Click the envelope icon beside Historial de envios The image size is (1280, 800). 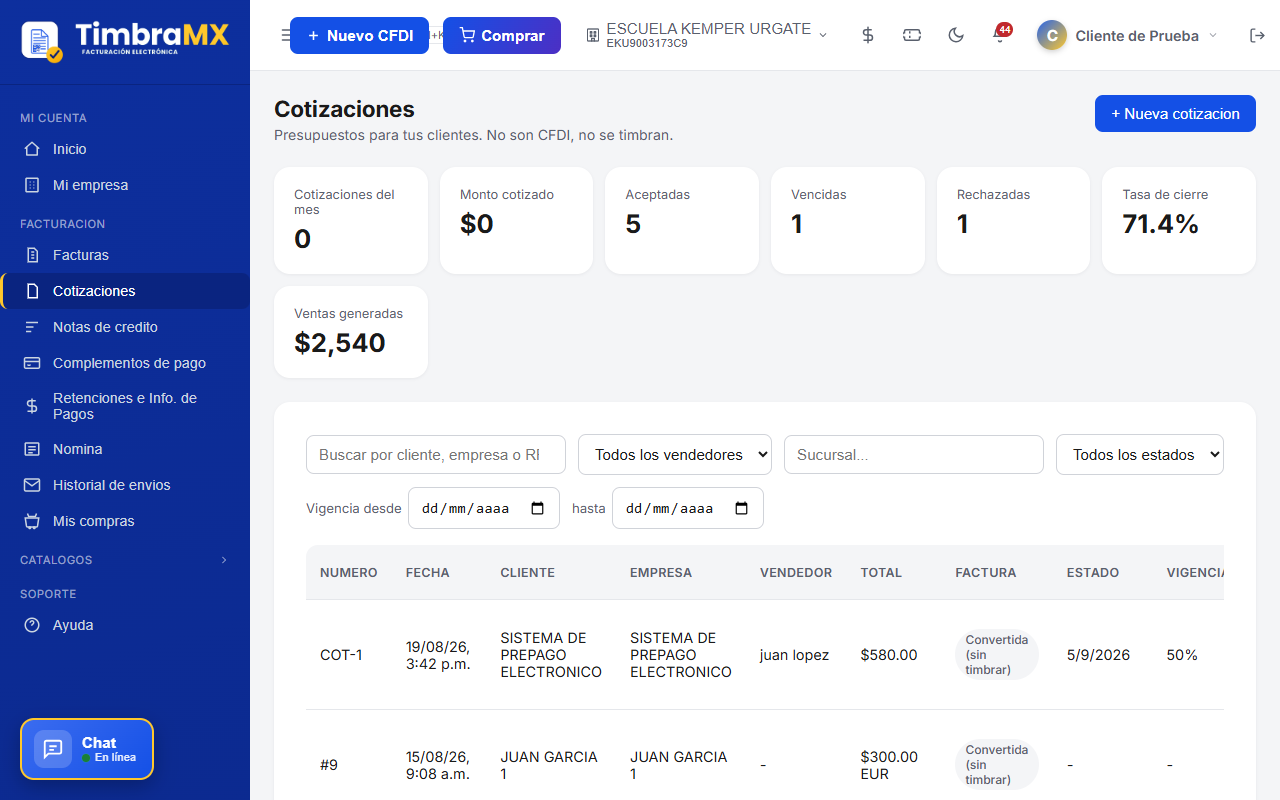point(32,485)
